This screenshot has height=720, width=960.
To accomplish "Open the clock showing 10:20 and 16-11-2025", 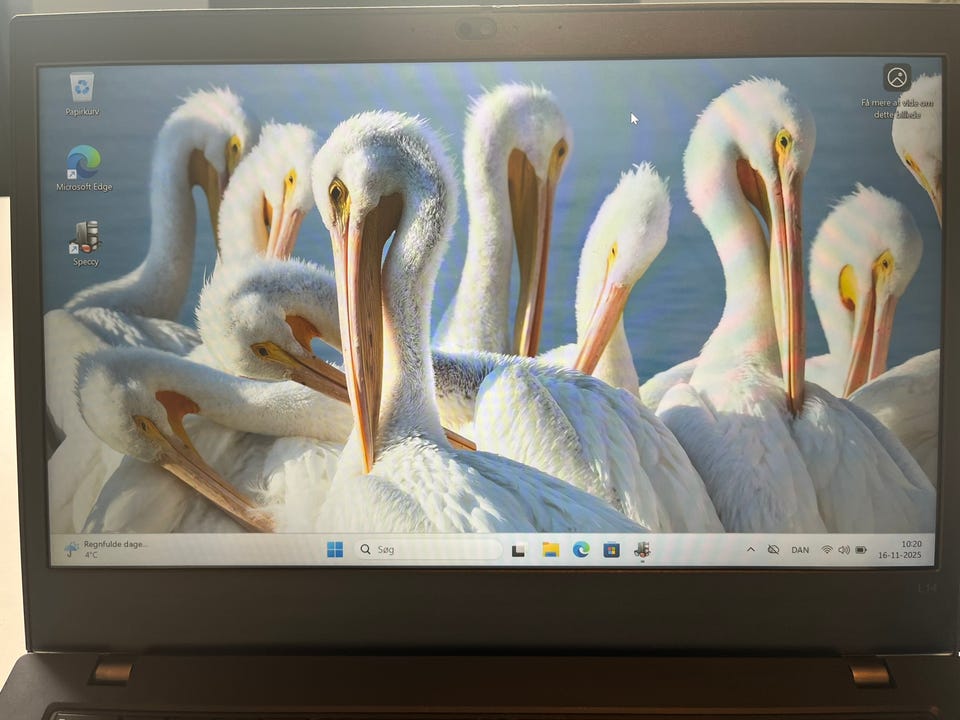I will 899,549.
